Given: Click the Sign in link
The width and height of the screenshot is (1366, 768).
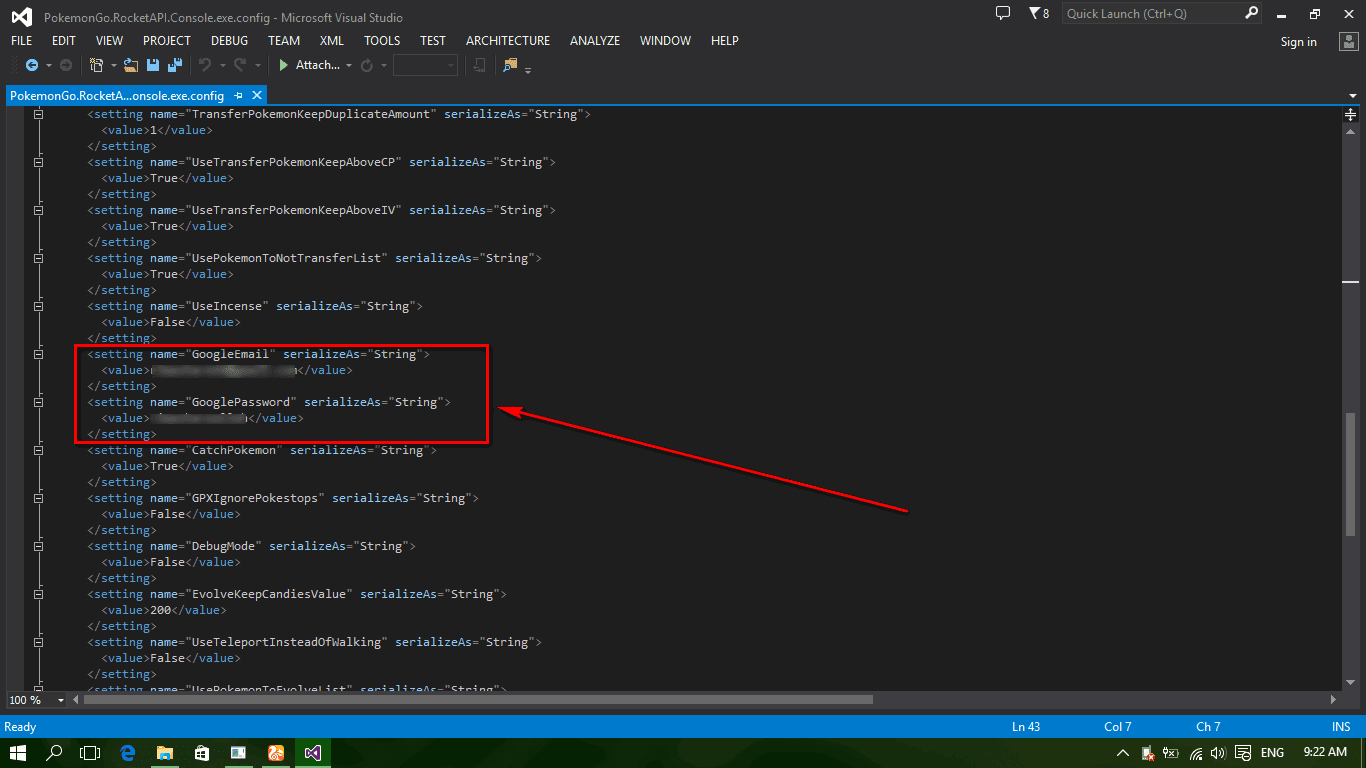Looking at the screenshot, I should [x=1298, y=41].
